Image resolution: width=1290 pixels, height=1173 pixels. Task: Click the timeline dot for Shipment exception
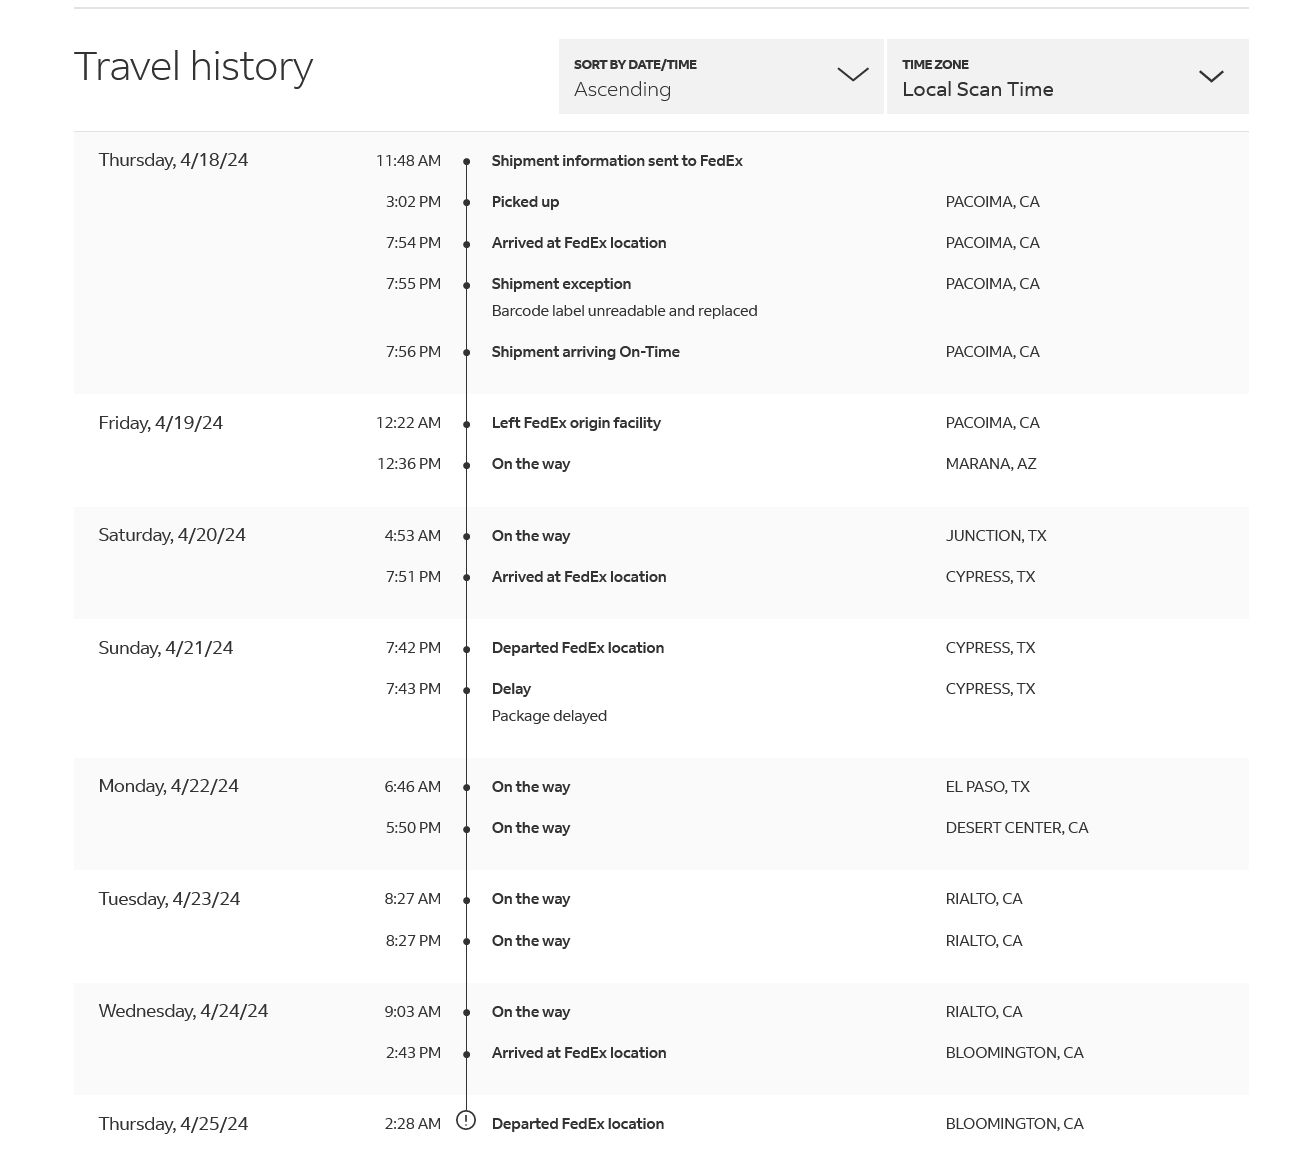click(466, 285)
